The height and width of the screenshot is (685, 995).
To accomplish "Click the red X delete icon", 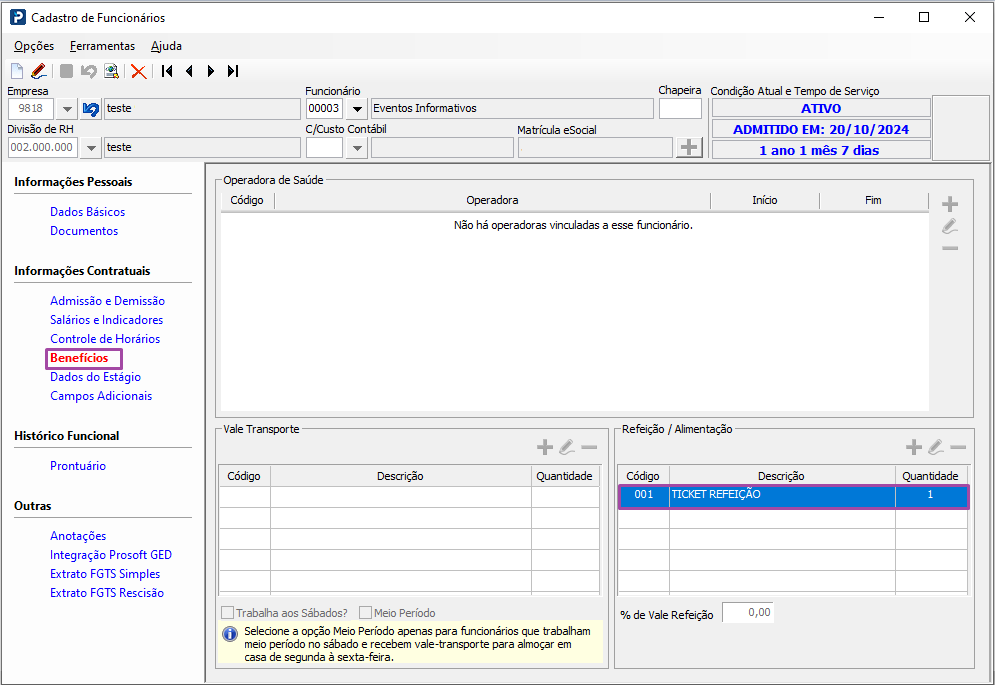I will coord(138,71).
